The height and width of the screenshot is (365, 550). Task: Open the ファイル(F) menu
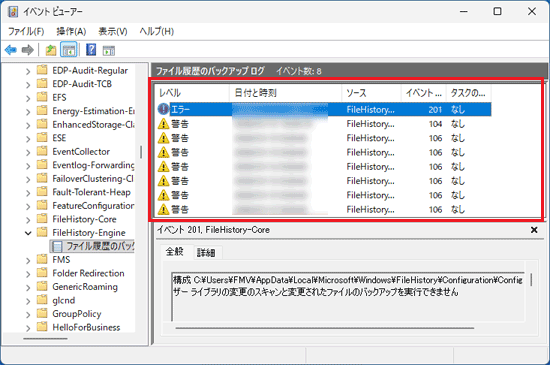[26, 32]
